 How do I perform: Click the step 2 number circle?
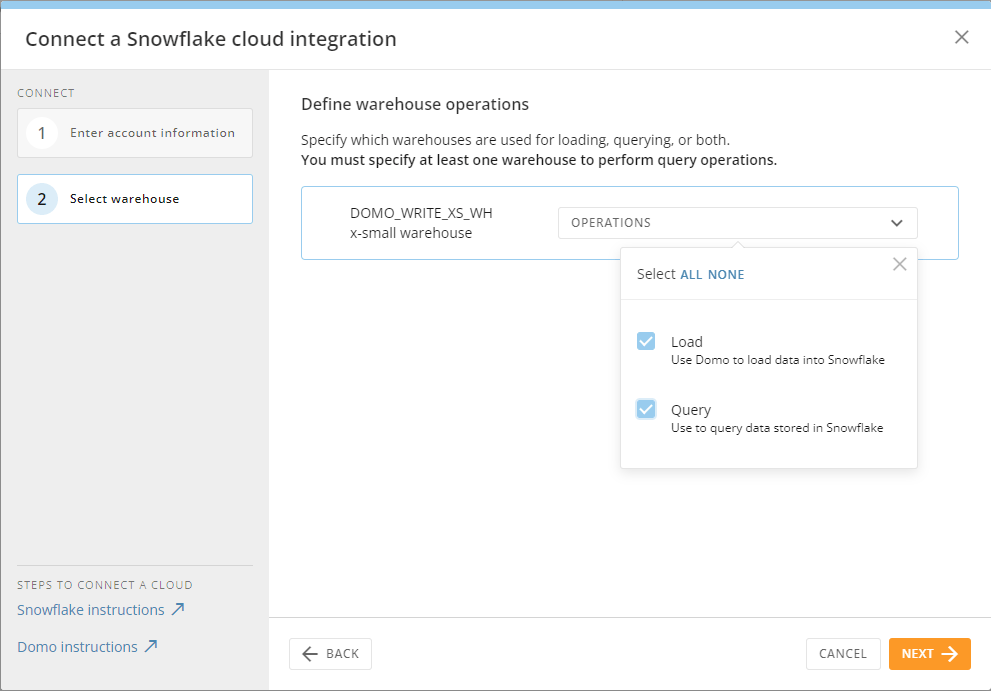42,199
